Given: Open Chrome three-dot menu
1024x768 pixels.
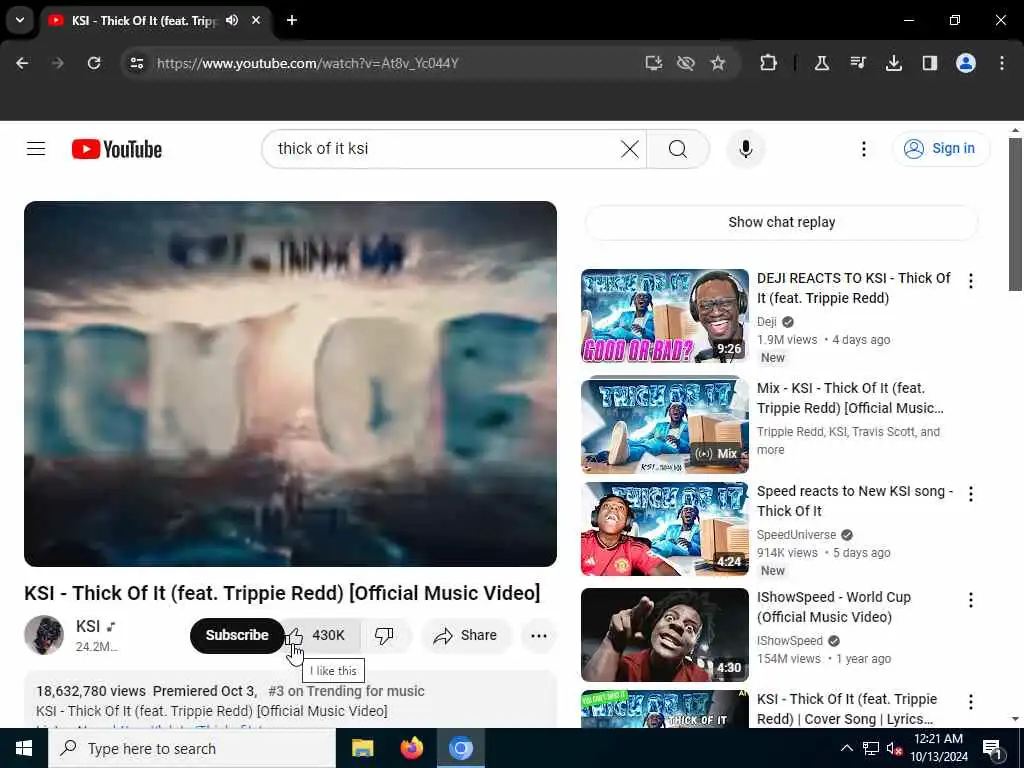Looking at the screenshot, I should [x=1001, y=63].
